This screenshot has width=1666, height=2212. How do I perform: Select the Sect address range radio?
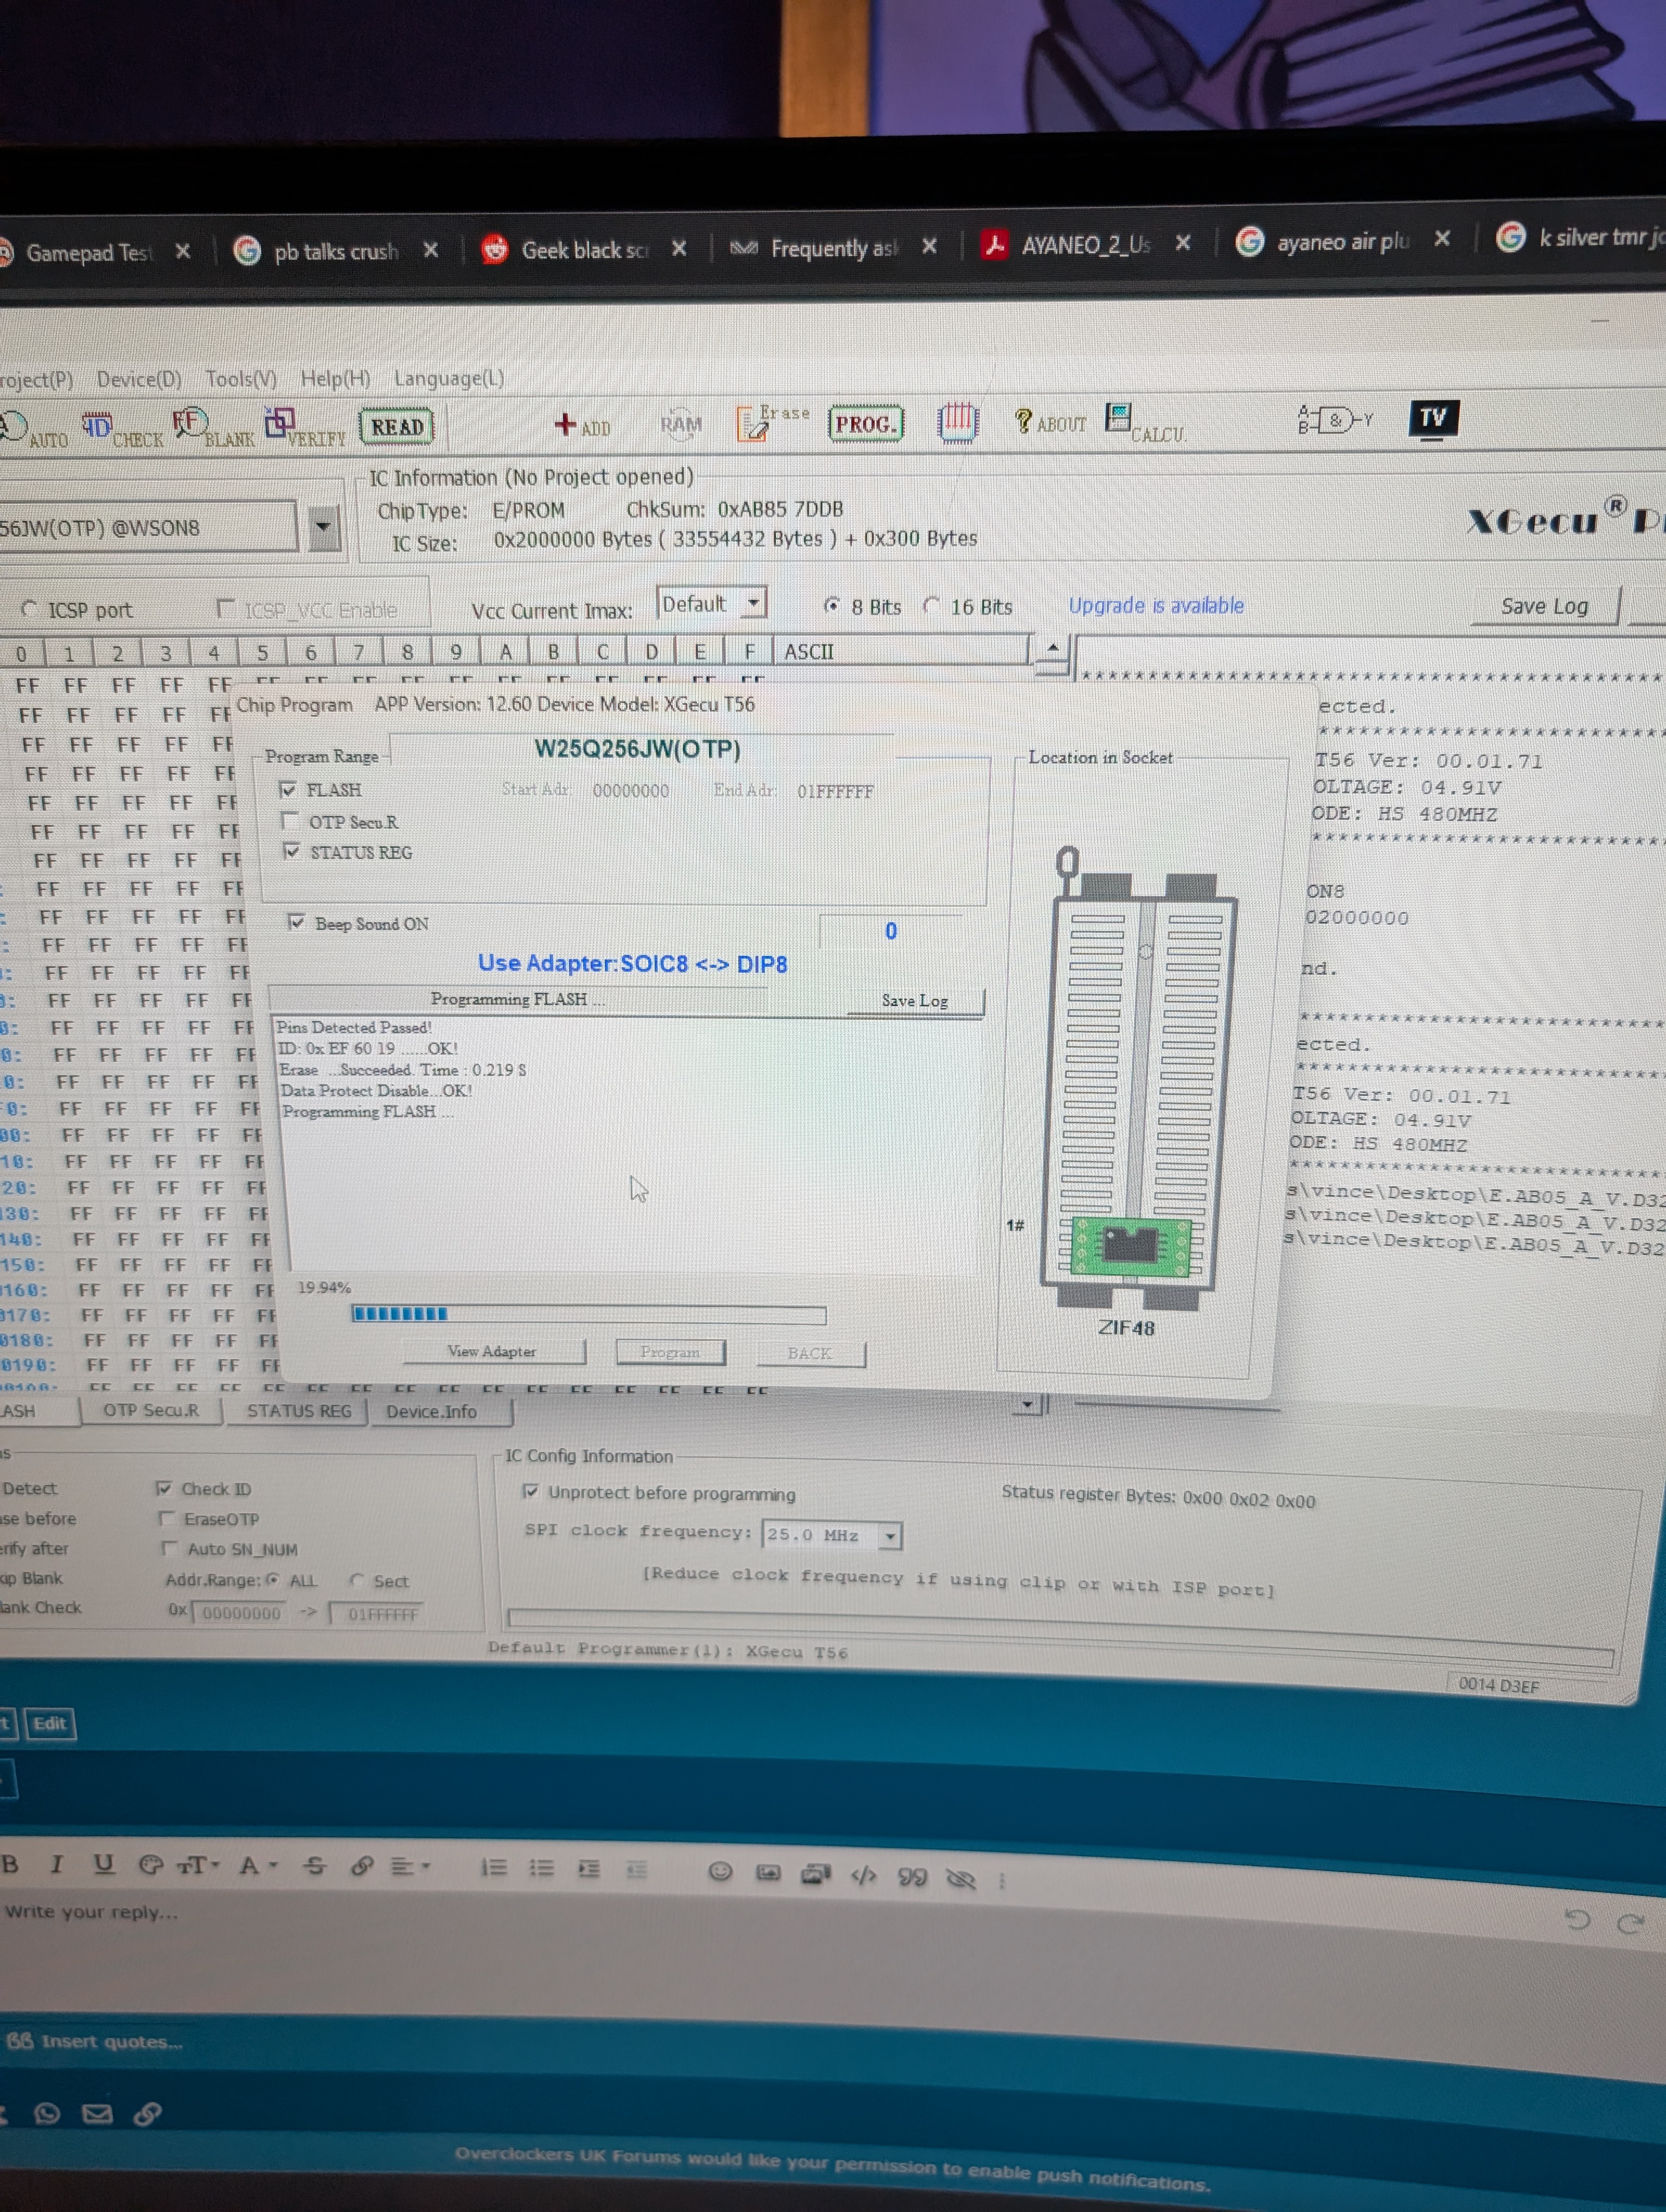click(357, 1580)
